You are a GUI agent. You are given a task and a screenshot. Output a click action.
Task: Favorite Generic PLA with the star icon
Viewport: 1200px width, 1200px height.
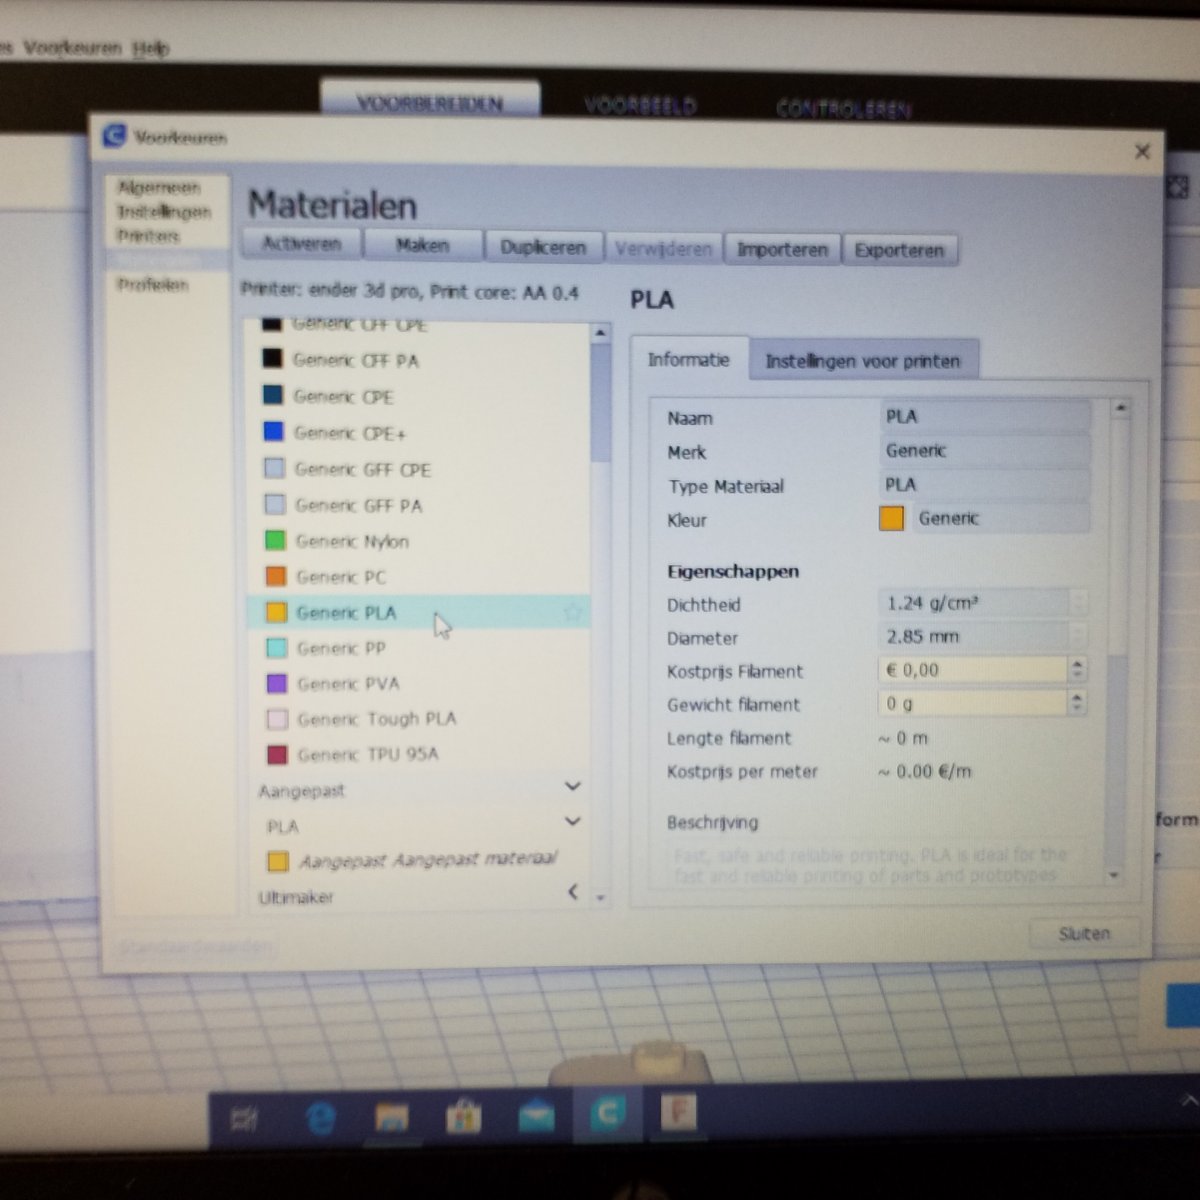tap(573, 612)
